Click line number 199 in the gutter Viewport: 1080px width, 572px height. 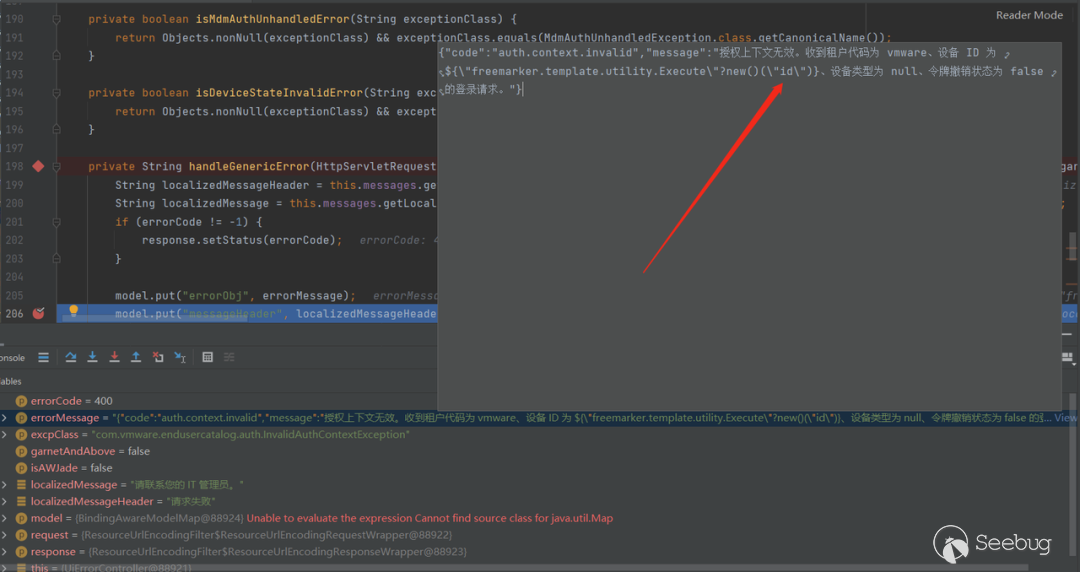click(14, 185)
